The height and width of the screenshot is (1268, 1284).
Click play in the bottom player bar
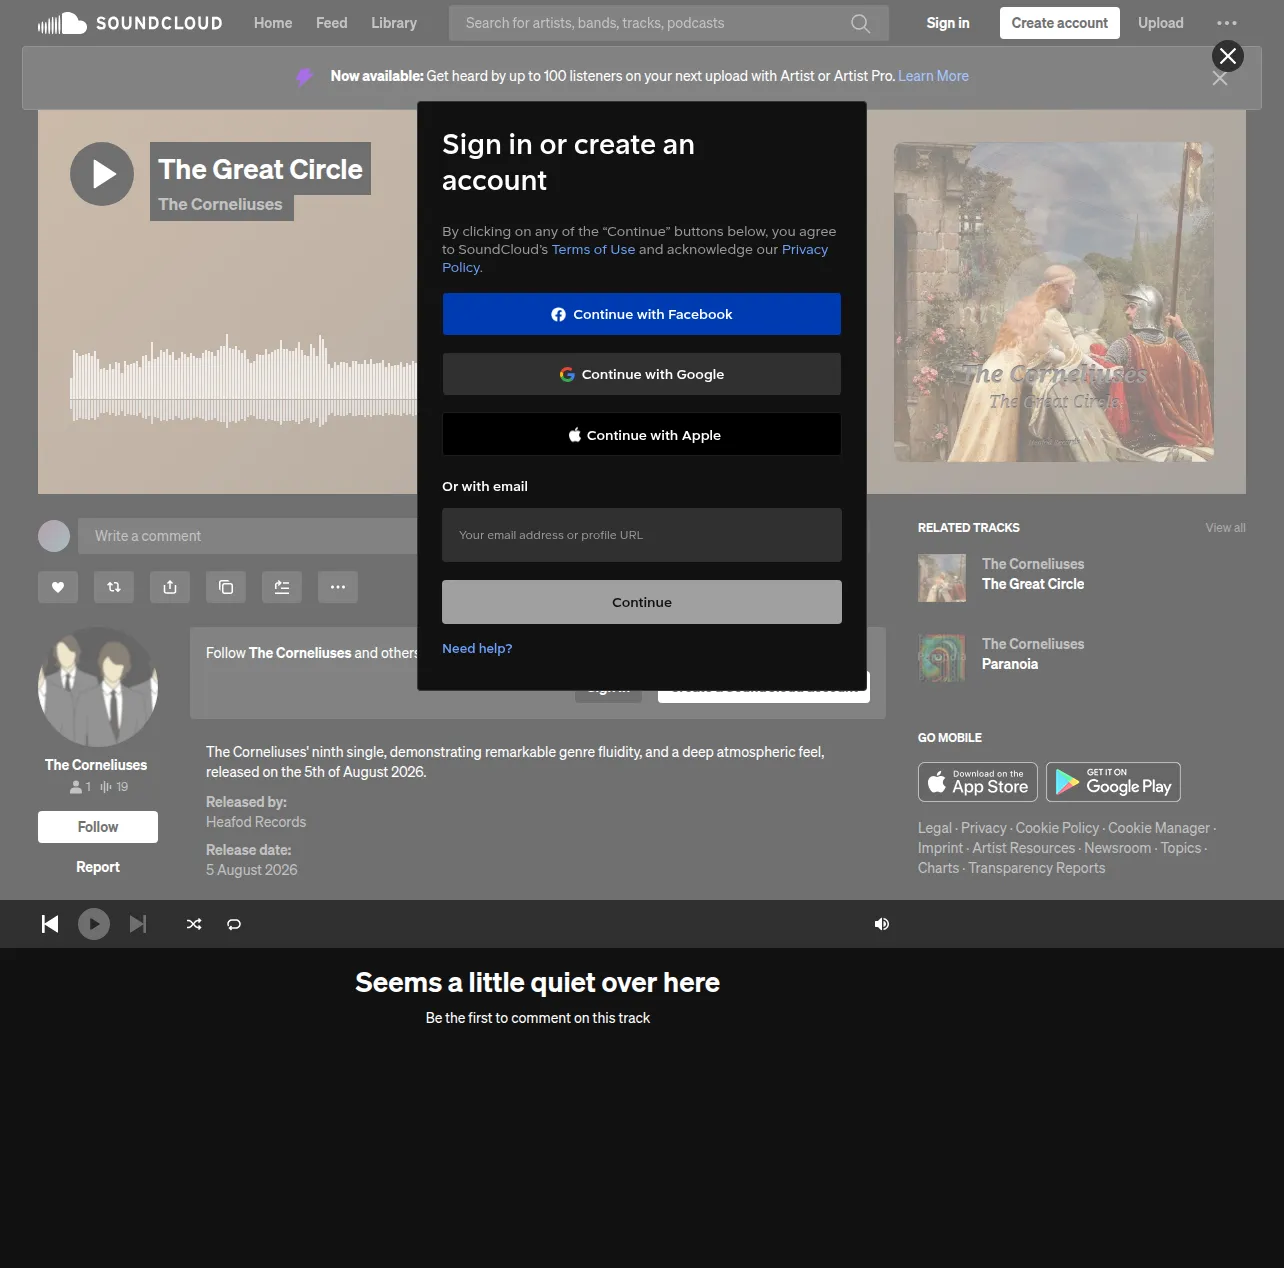click(x=94, y=924)
